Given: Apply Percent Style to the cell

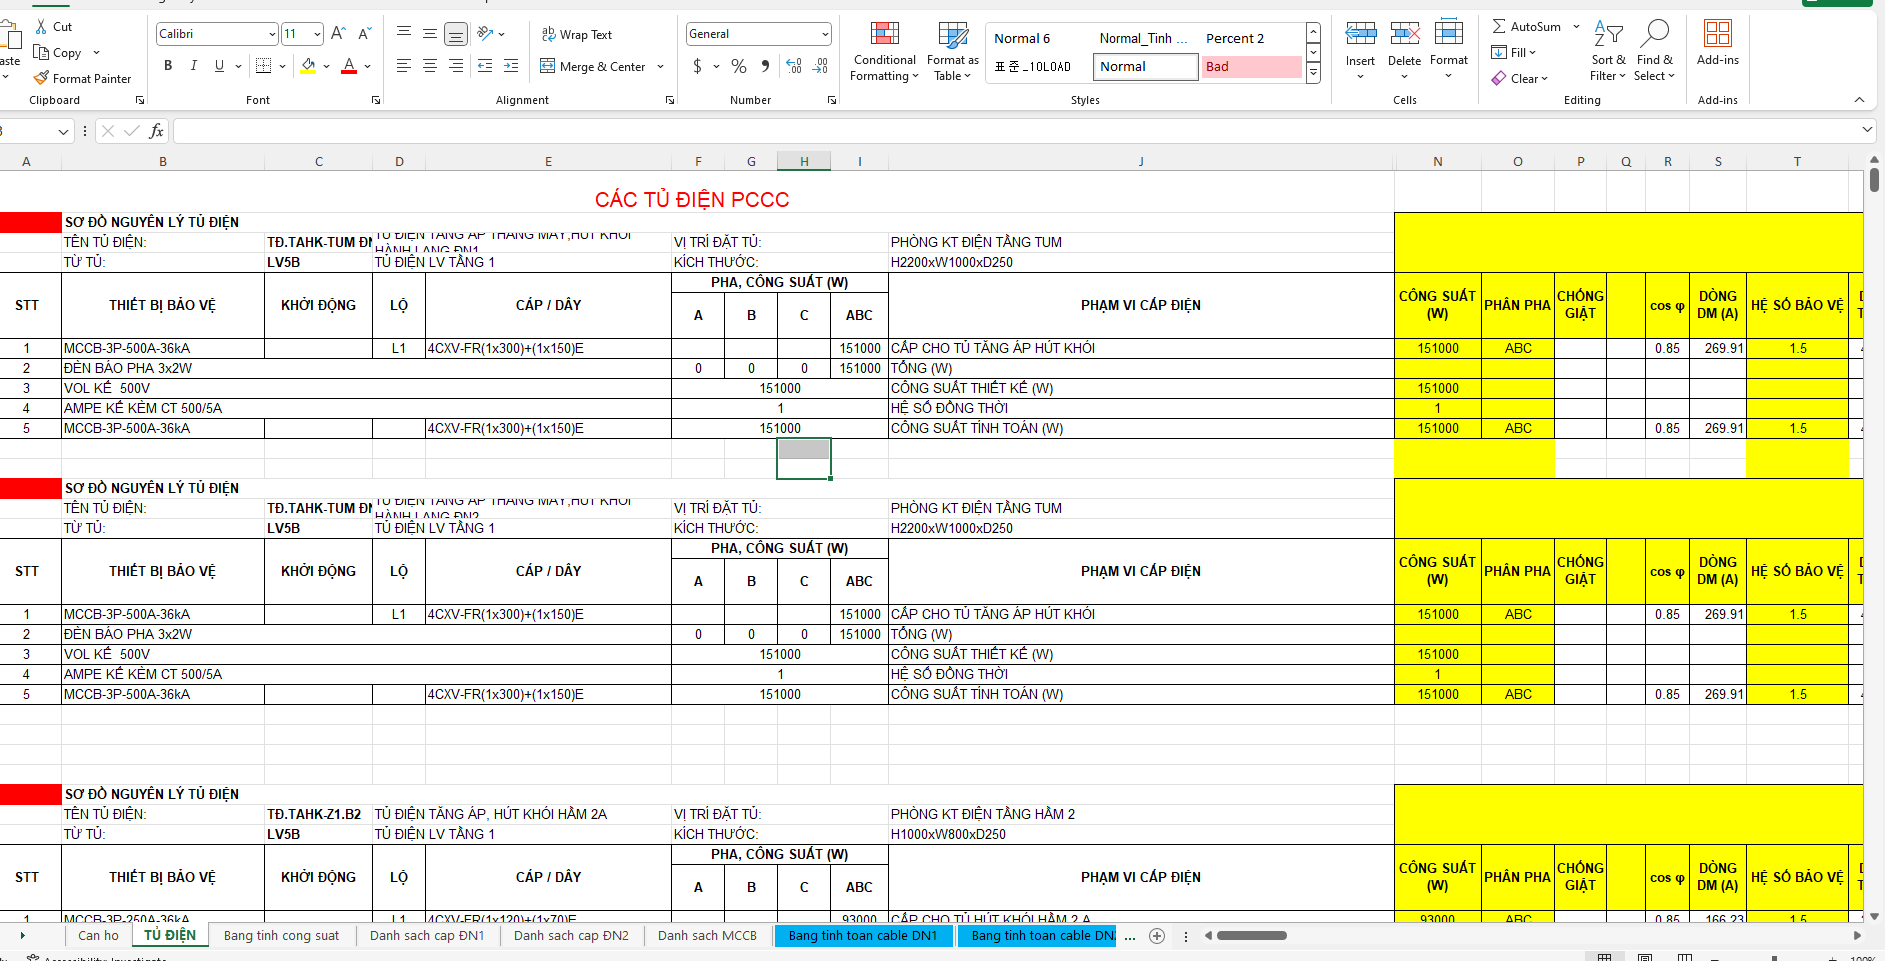Looking at the screenshot, I should [x=739, y=66].
